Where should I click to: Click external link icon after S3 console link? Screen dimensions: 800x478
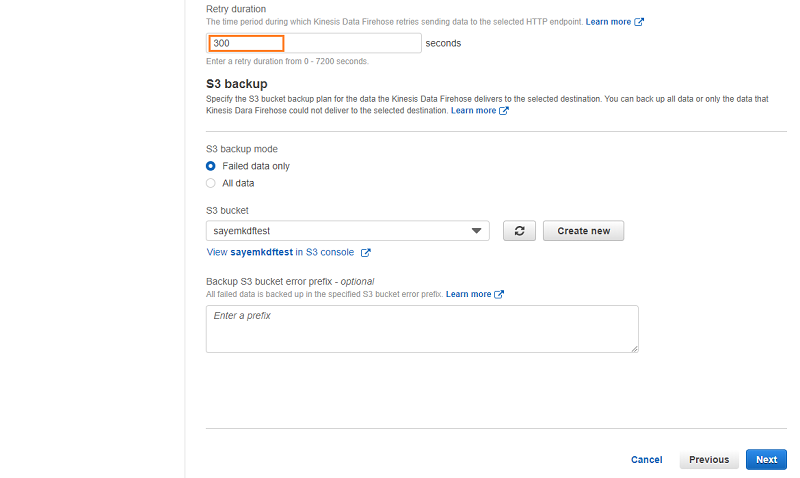tap(366, 253)
